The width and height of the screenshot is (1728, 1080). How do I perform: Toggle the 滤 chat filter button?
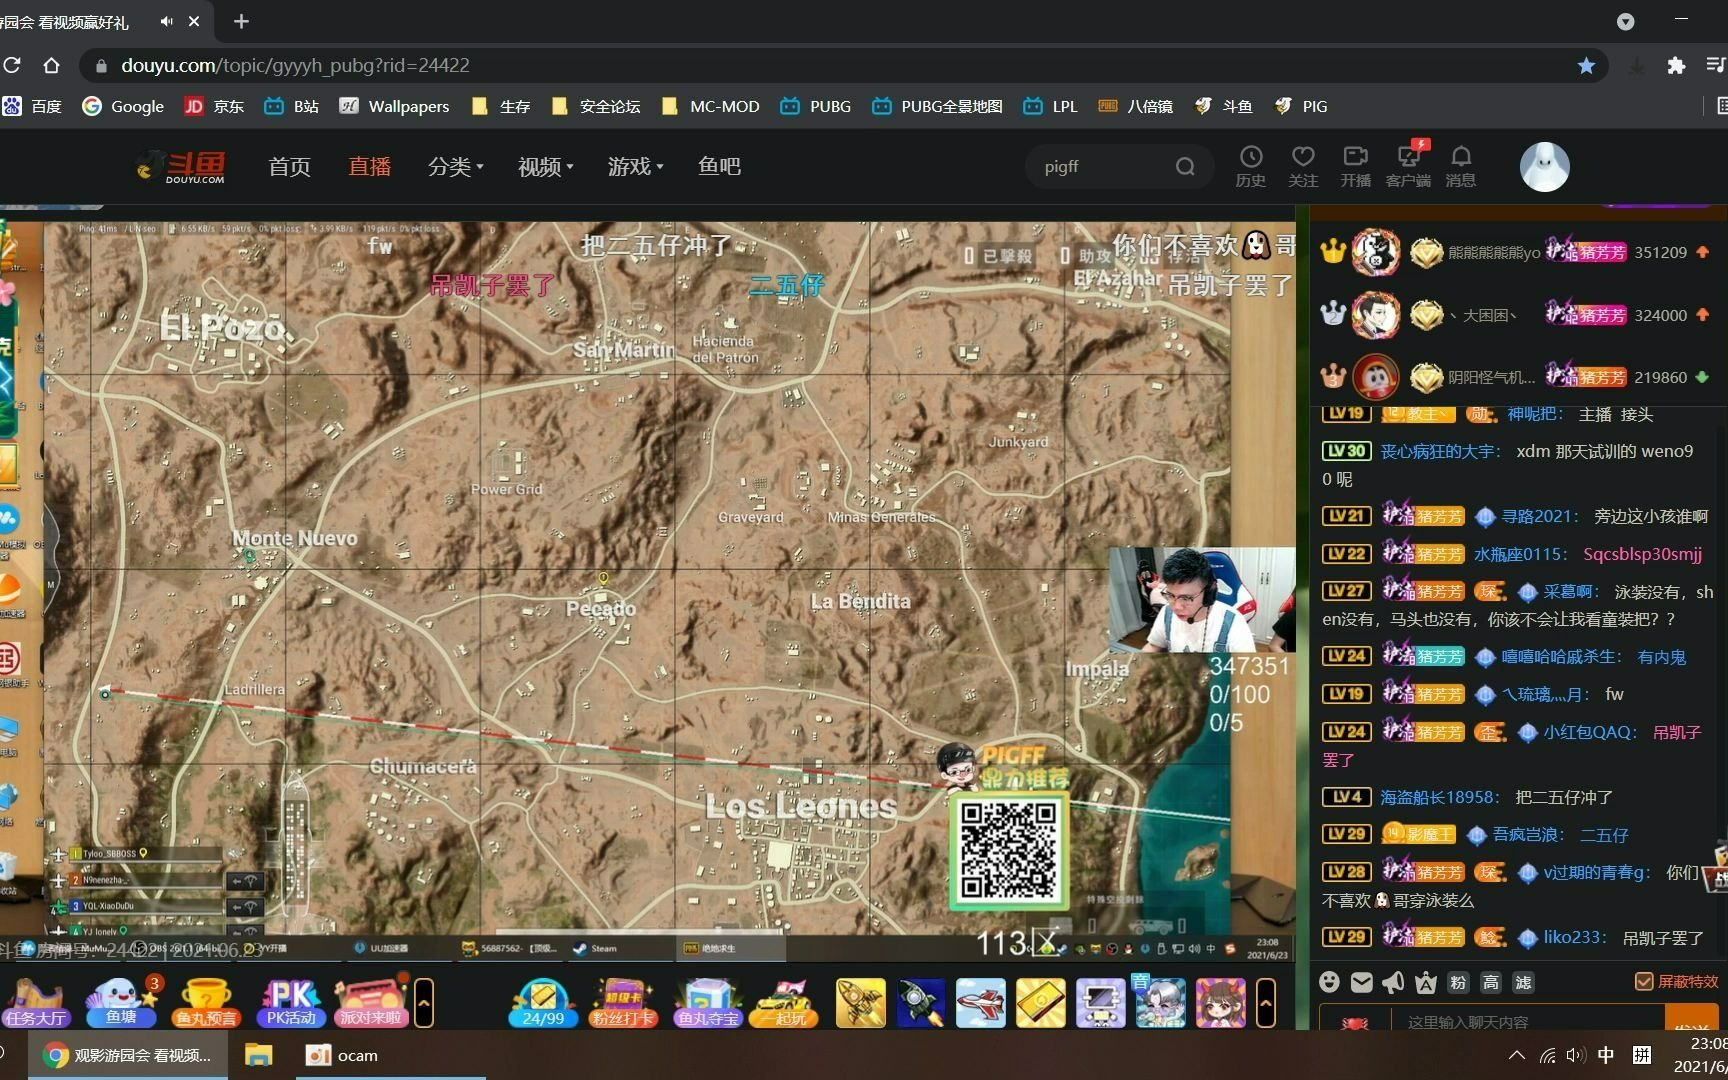(1523, 982)
